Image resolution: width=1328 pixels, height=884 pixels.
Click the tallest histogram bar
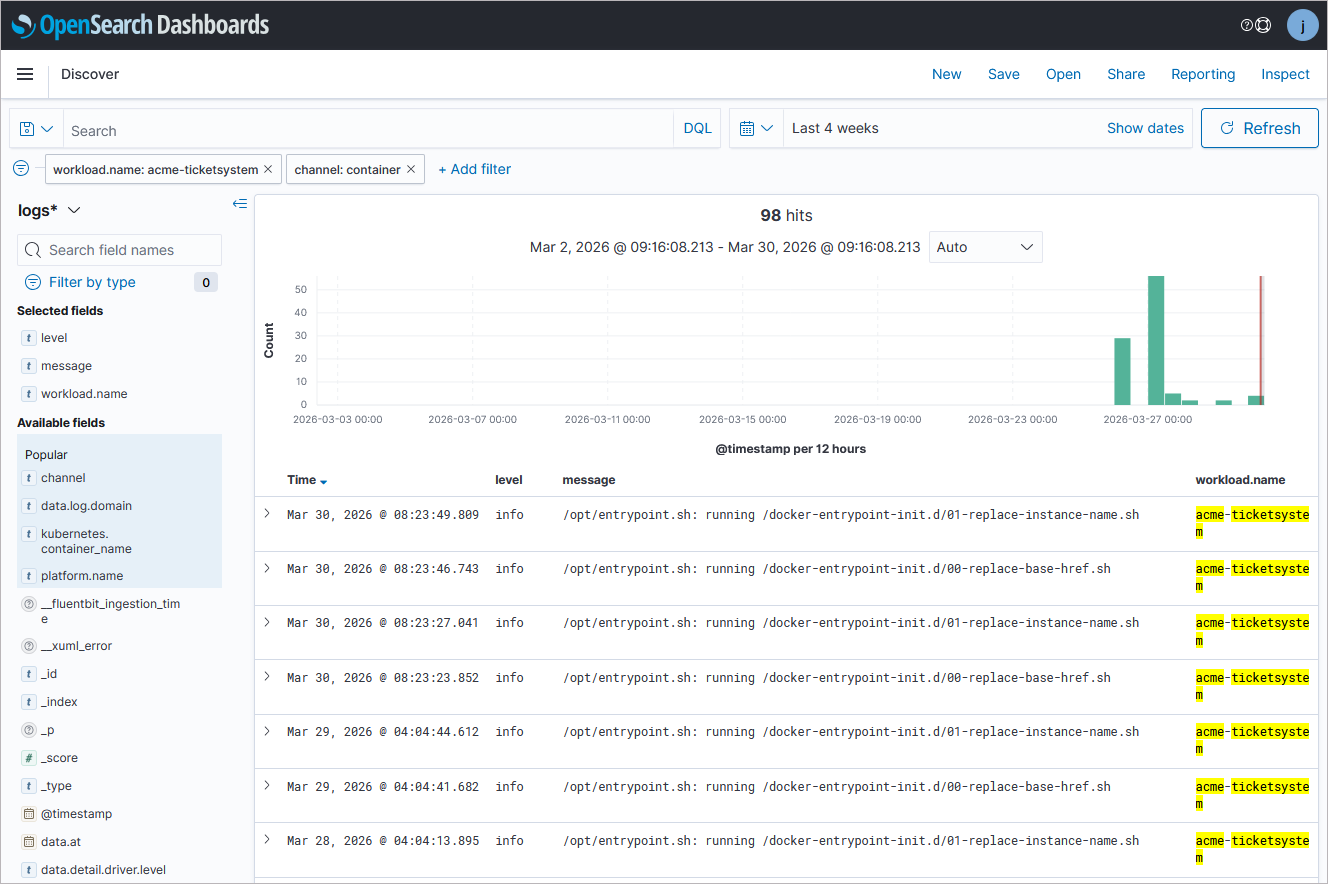[1156, 340]
